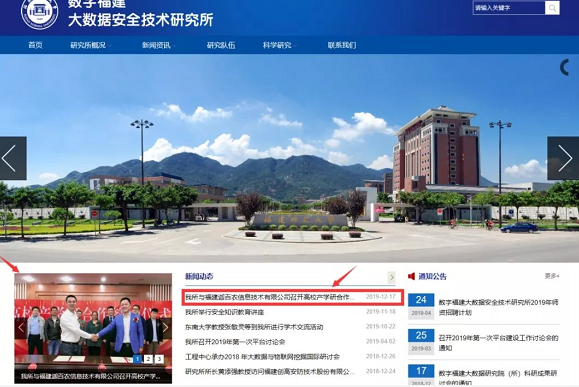The image size is (579, 387).
Task: Click the university seal logo
Action: click(40, 11)
